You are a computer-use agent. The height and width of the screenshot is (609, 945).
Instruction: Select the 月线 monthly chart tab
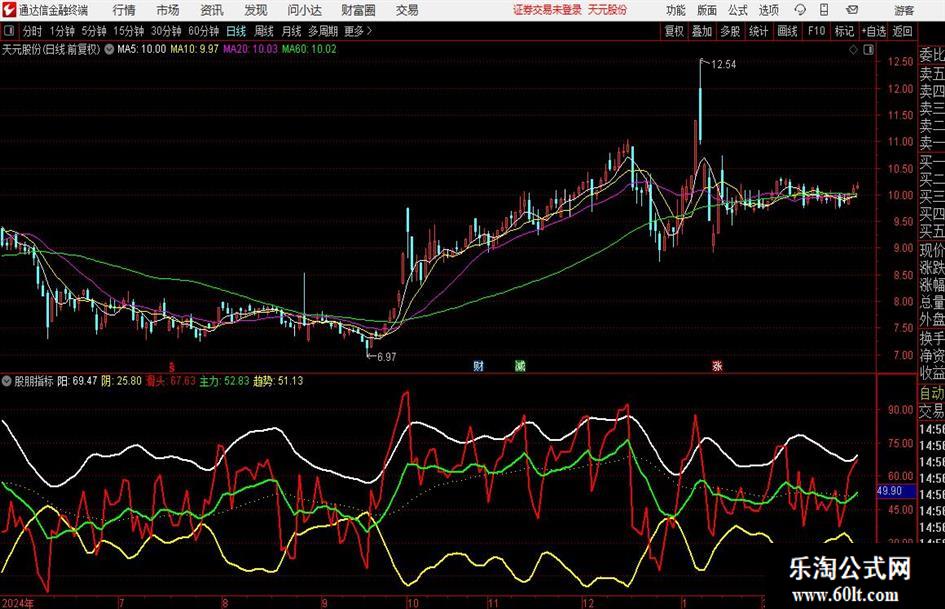point(291,31)
